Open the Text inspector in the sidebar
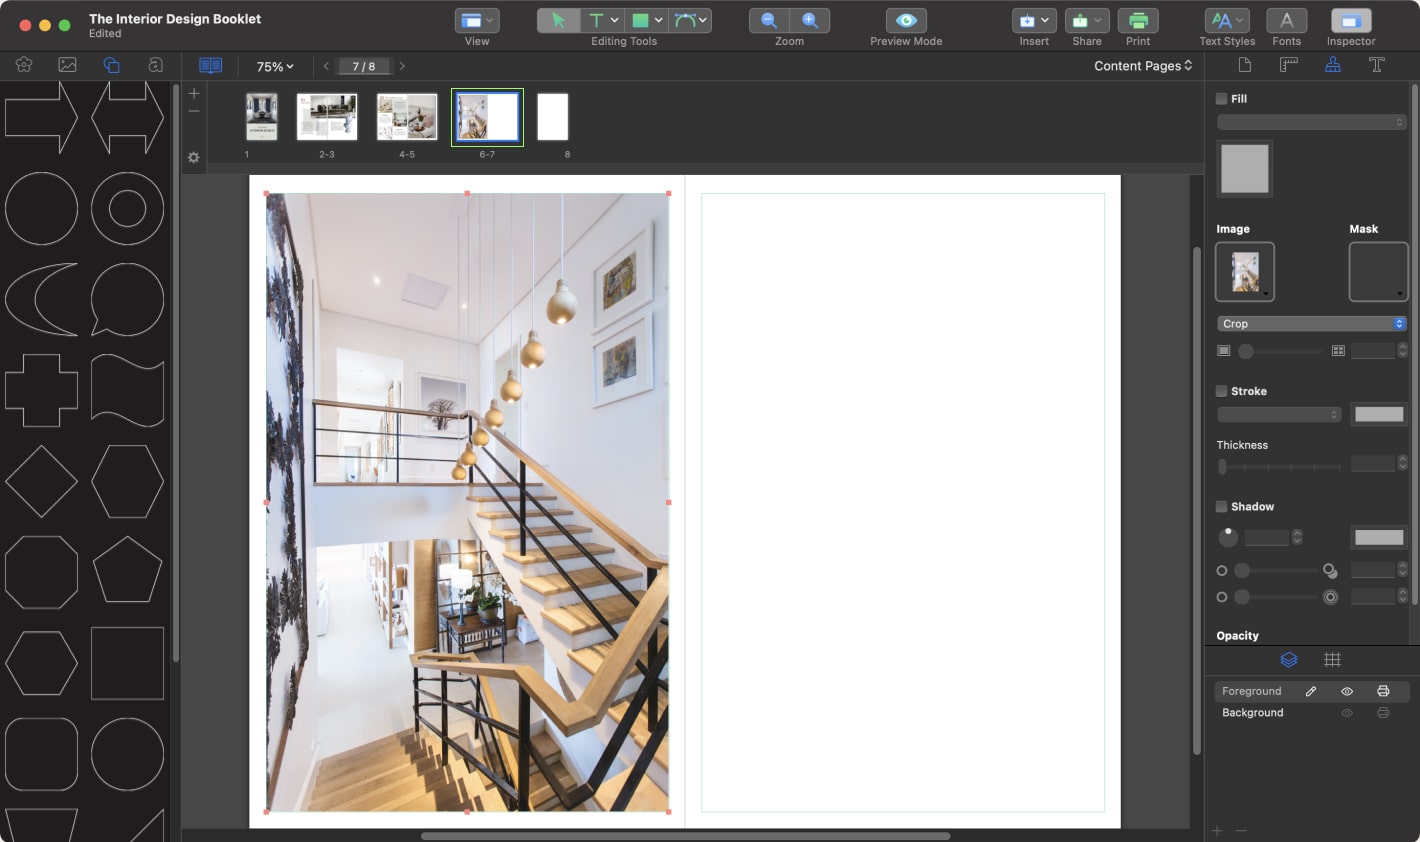 (x=1377, y=65)
